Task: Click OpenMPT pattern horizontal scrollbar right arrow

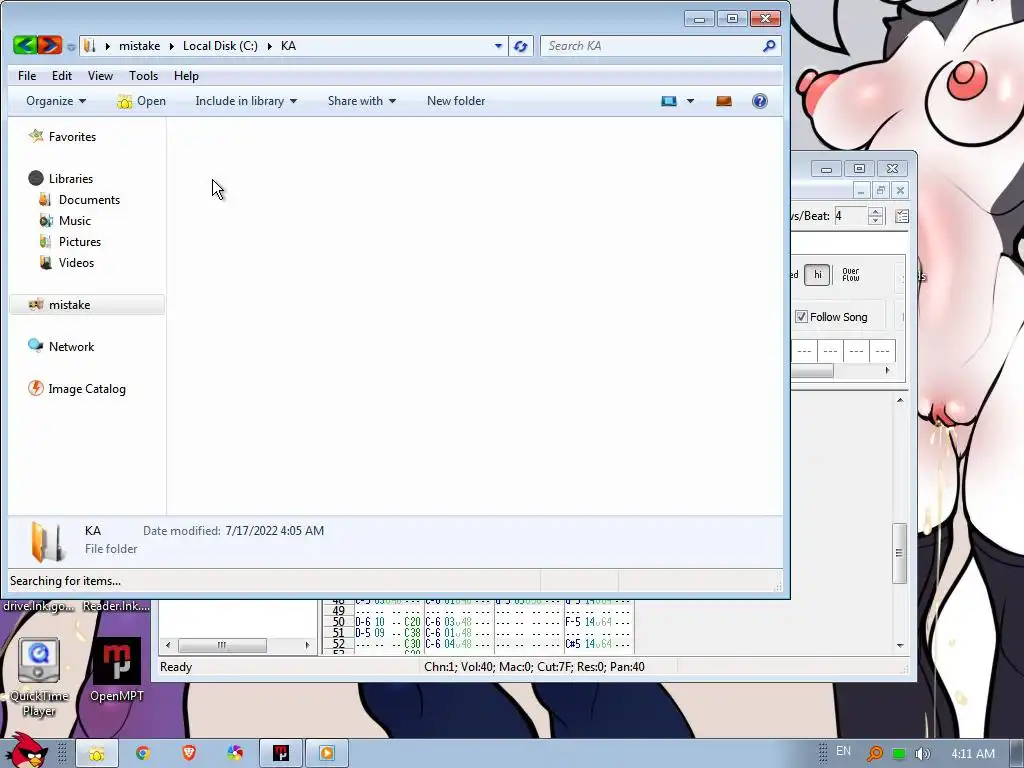Action: [887, 370]
